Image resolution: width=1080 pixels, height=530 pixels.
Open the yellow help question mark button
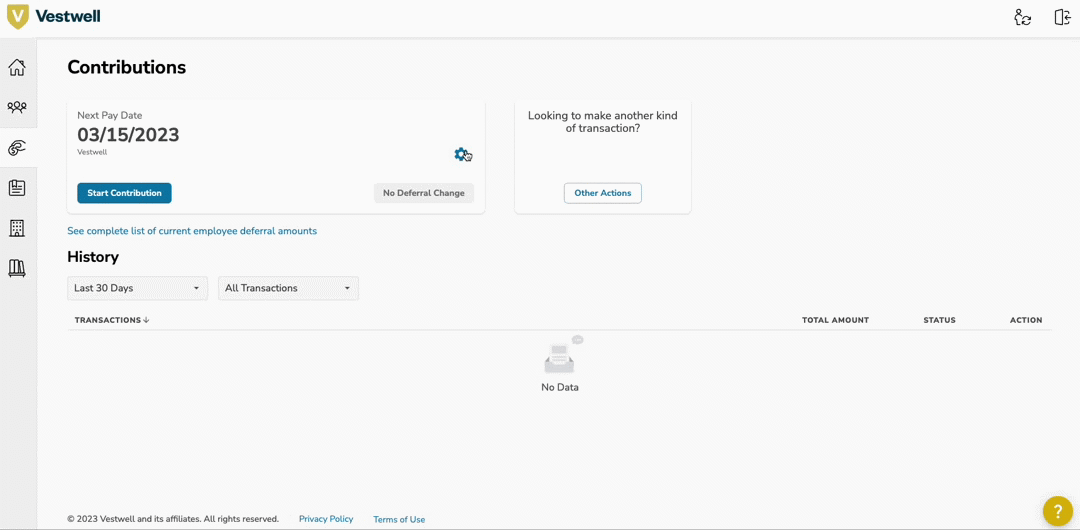[1057, 511]
